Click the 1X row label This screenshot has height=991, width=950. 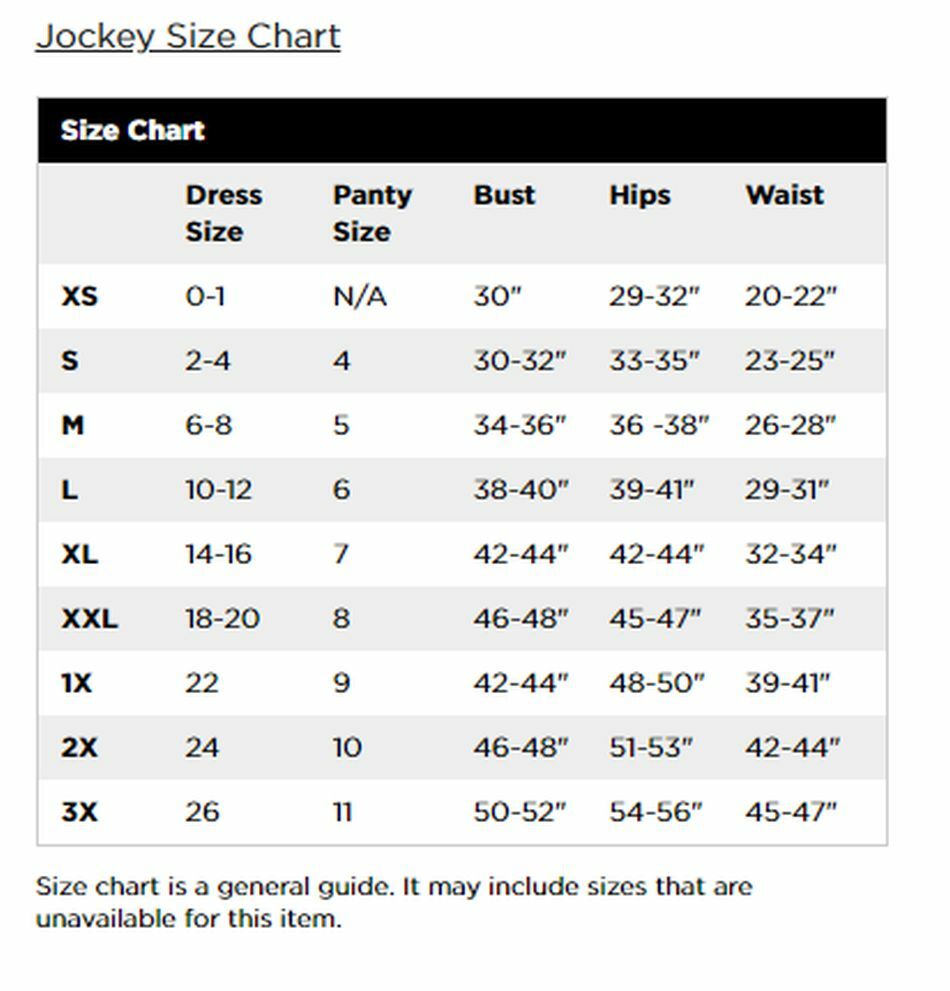click(x=76, y=683)
